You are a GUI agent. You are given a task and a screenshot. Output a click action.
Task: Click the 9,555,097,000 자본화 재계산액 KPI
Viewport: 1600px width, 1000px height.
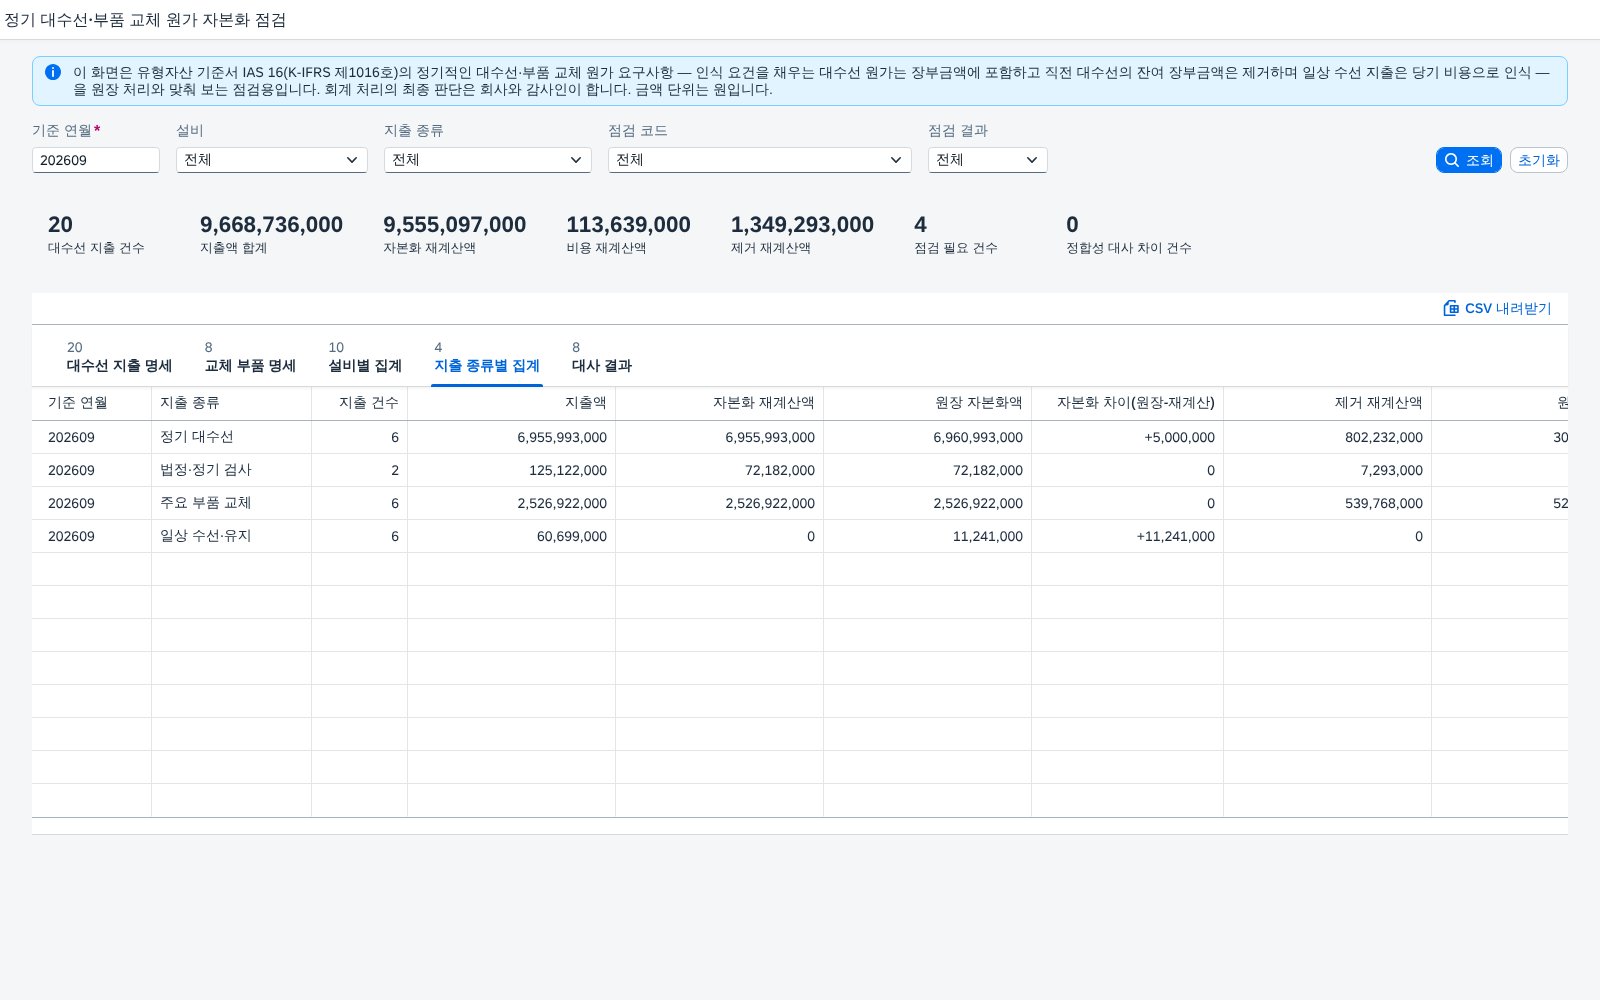click(x=455, y=225)
